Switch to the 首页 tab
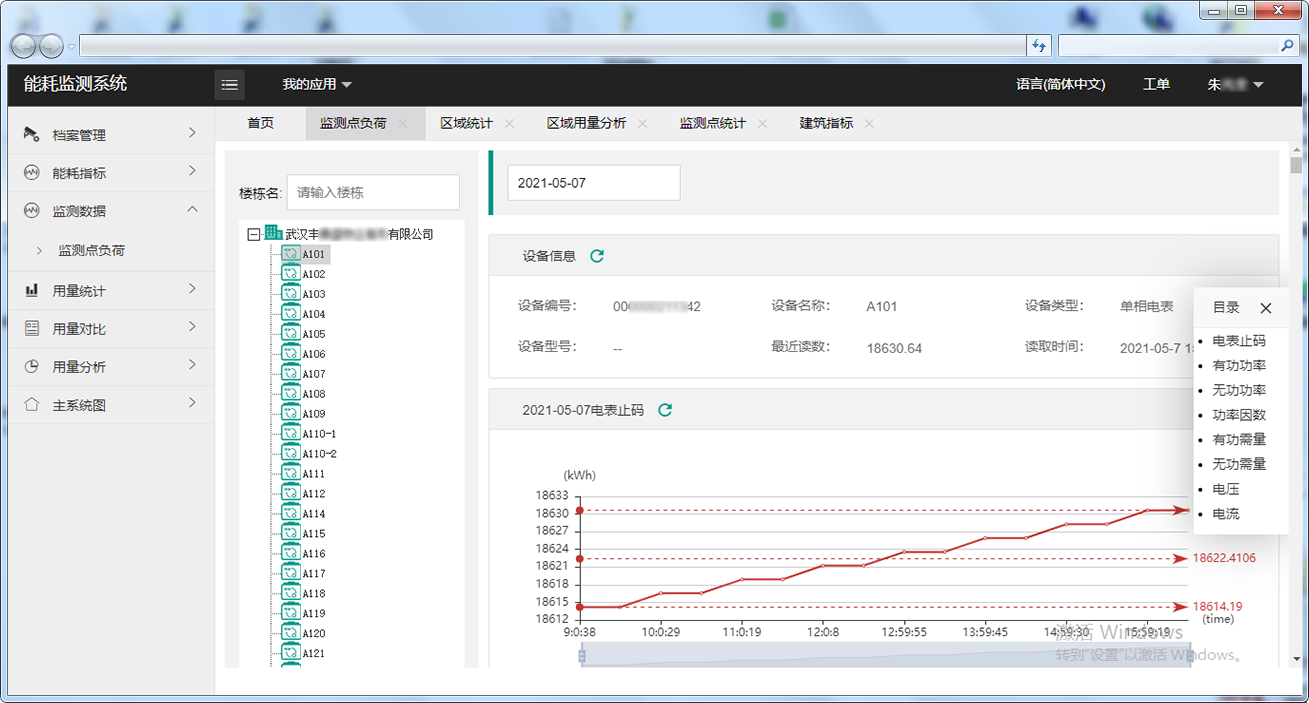Viewport: 1309px width, 703px height. pyautogui.click(x=260, y=123)
